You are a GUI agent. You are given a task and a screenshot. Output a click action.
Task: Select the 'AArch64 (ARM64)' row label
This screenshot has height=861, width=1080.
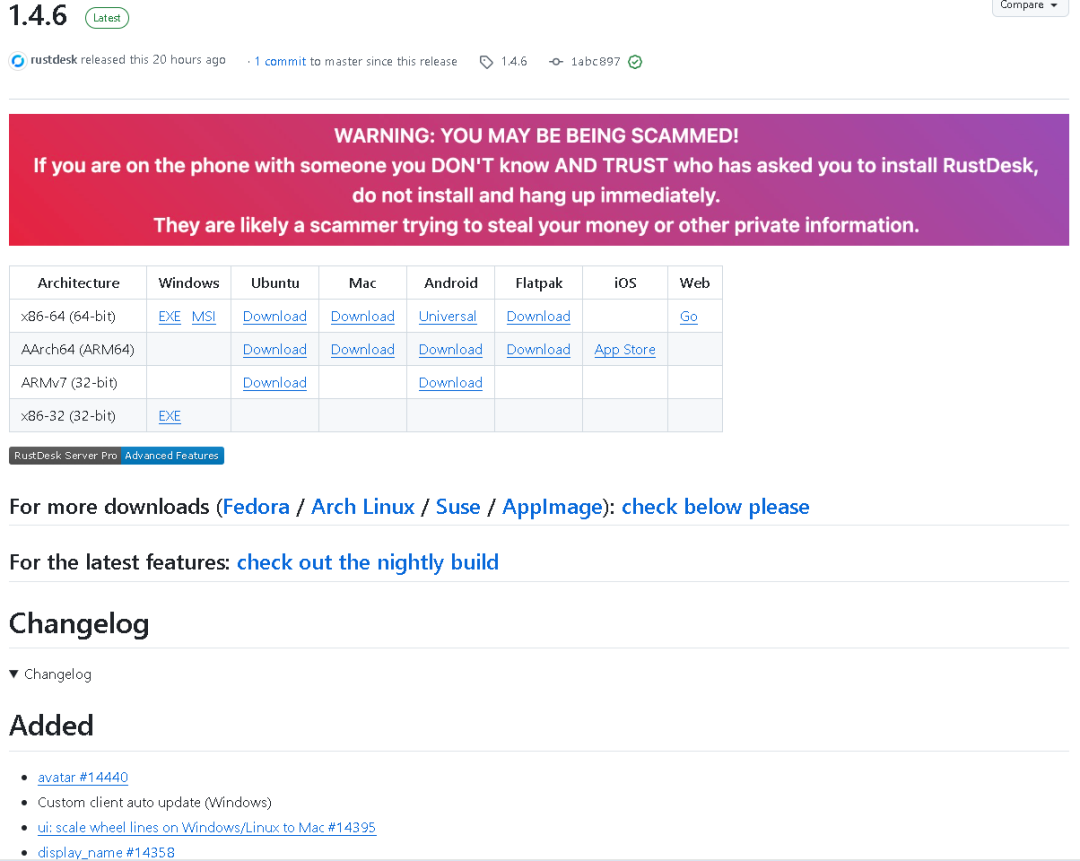coord(78,349)
